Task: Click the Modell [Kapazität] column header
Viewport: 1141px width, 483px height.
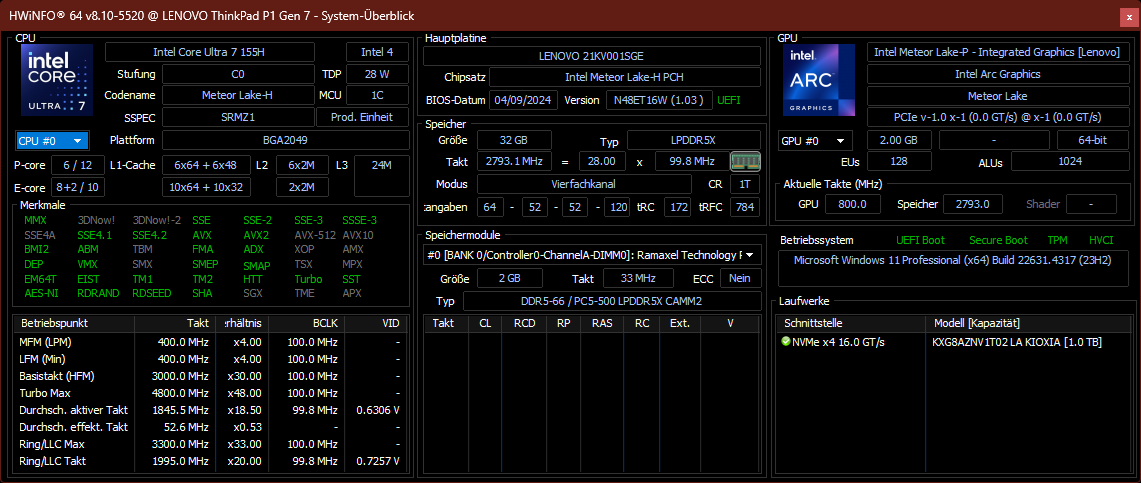Action: click(1026, 323)
